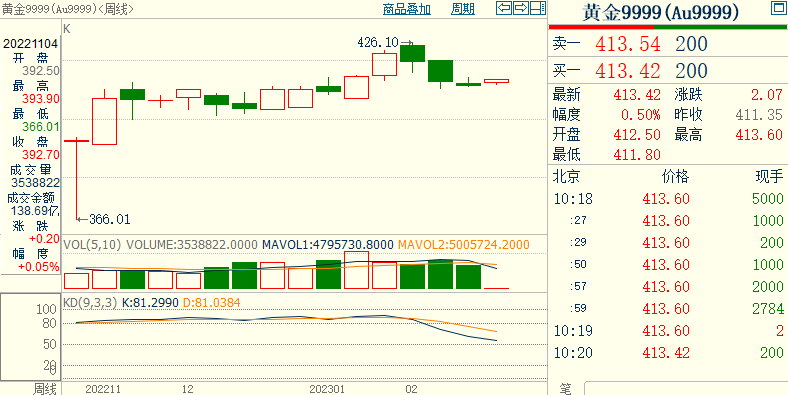This screenshot has width=788, height=395.
Task: Select the 10:20 trade row
Action: pos(668,353)
